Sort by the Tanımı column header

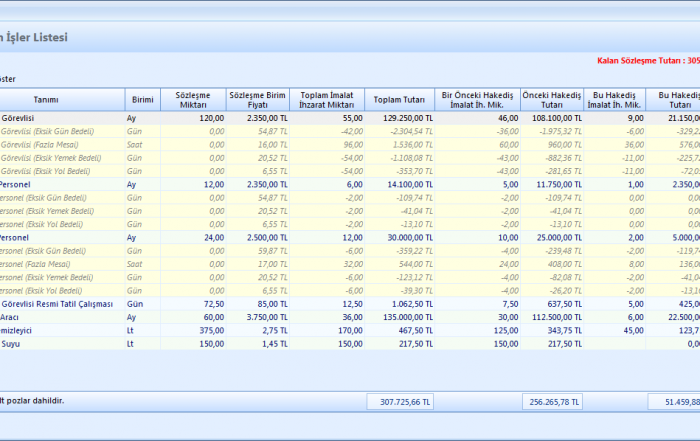point(46,100)
